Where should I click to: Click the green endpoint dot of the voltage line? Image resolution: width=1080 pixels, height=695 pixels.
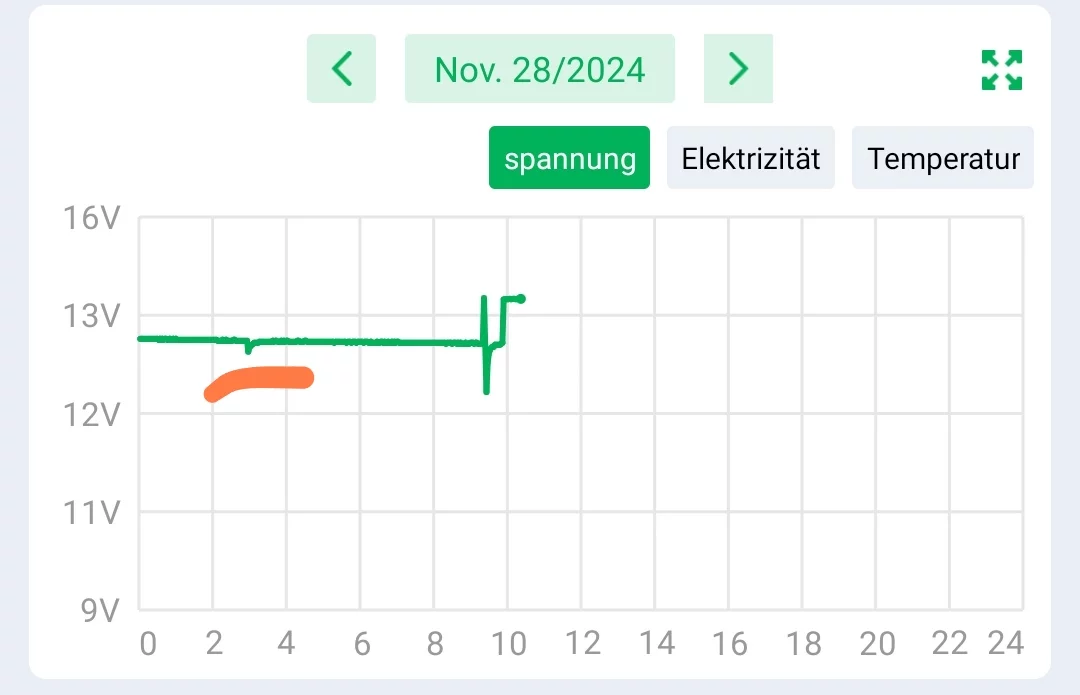[x=520, y=298]
